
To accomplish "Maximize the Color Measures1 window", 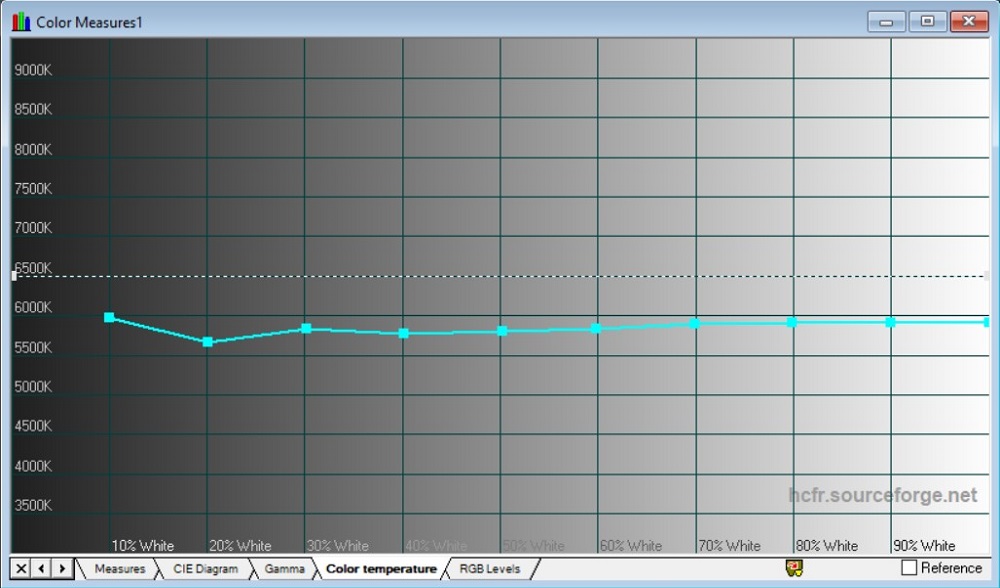I will pos(927,21).
